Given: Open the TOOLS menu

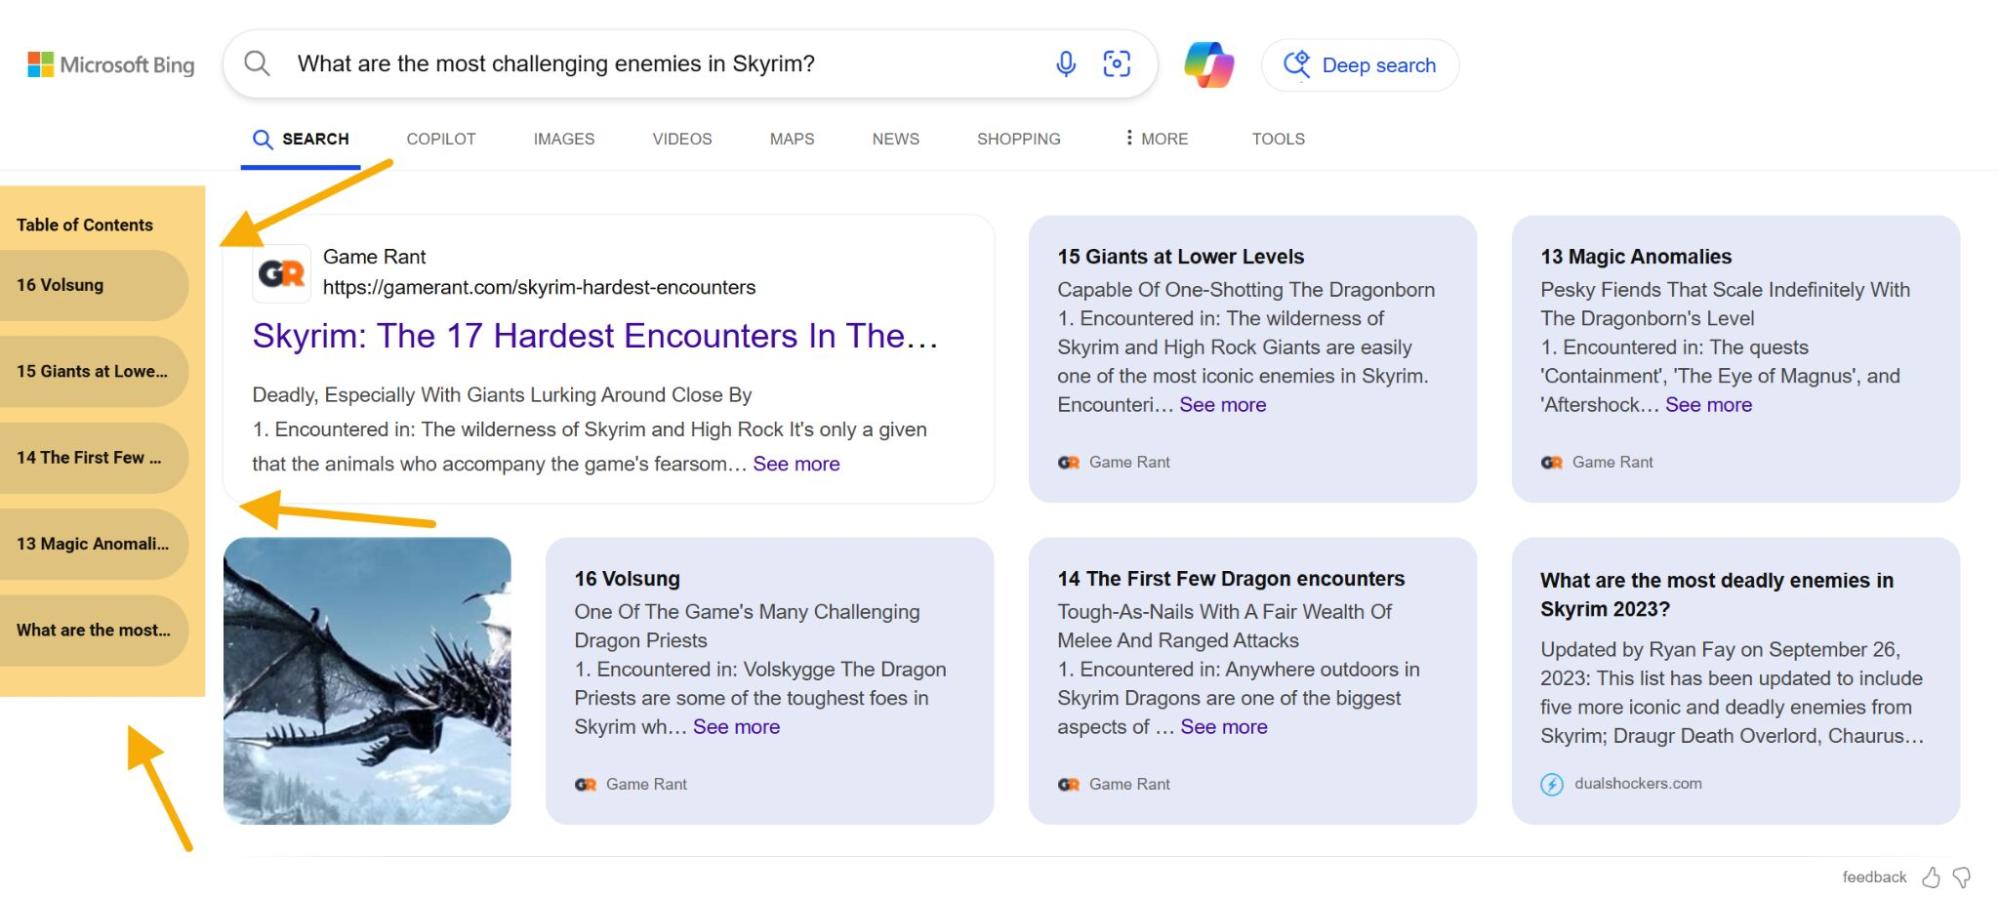Looking at the screenshot, I should coord(1277,139).
